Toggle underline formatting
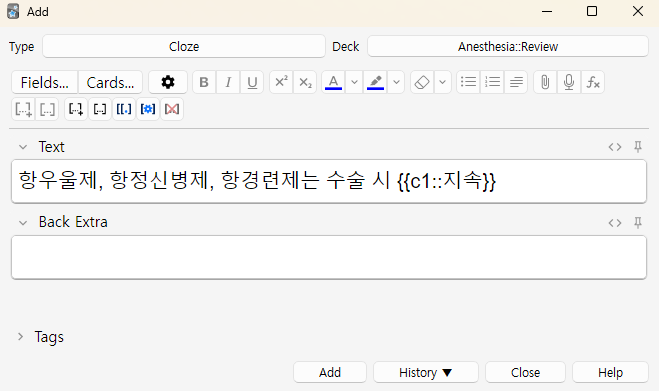Viewport: 659px width, 391px height. tap(252, 82)
